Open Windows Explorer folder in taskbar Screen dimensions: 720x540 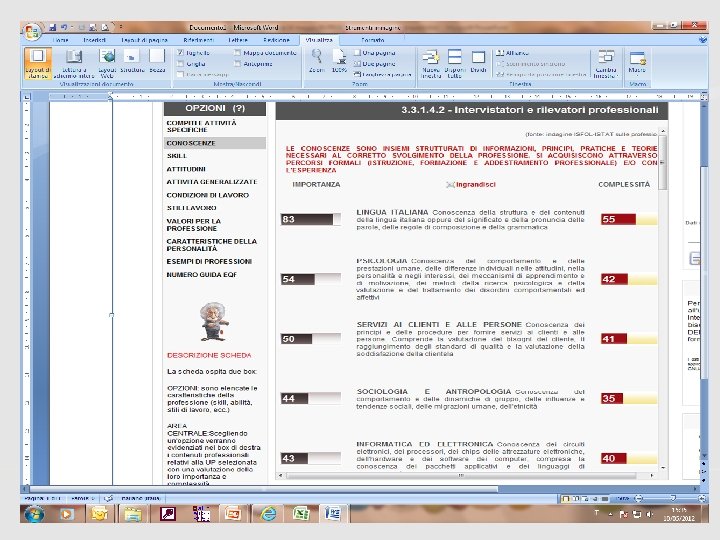click(133, 513)
